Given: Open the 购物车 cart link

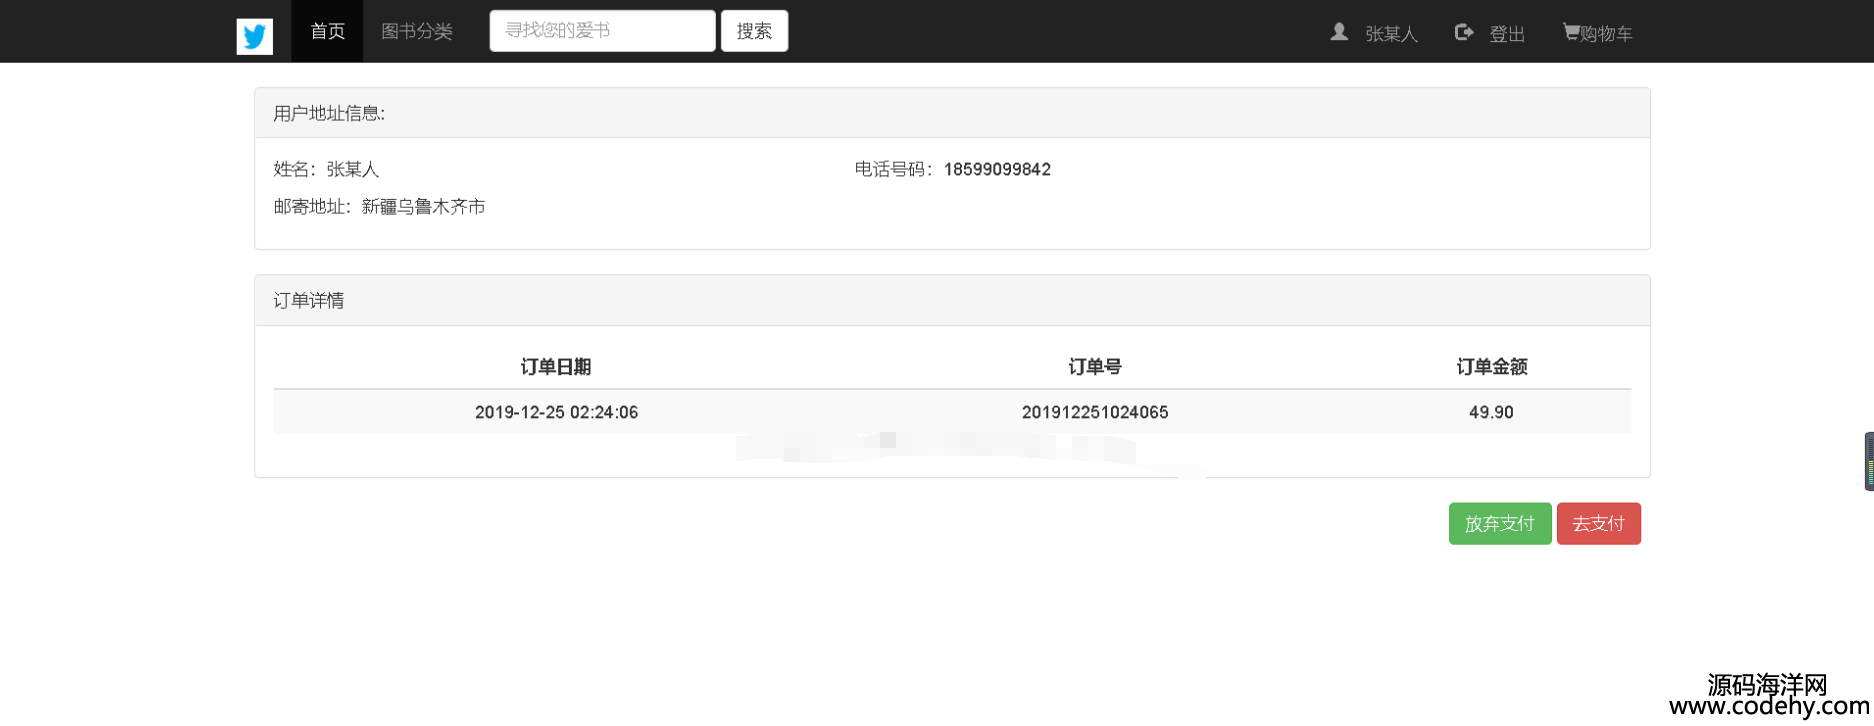Looking at the screenshot, I should [1606, 34].
